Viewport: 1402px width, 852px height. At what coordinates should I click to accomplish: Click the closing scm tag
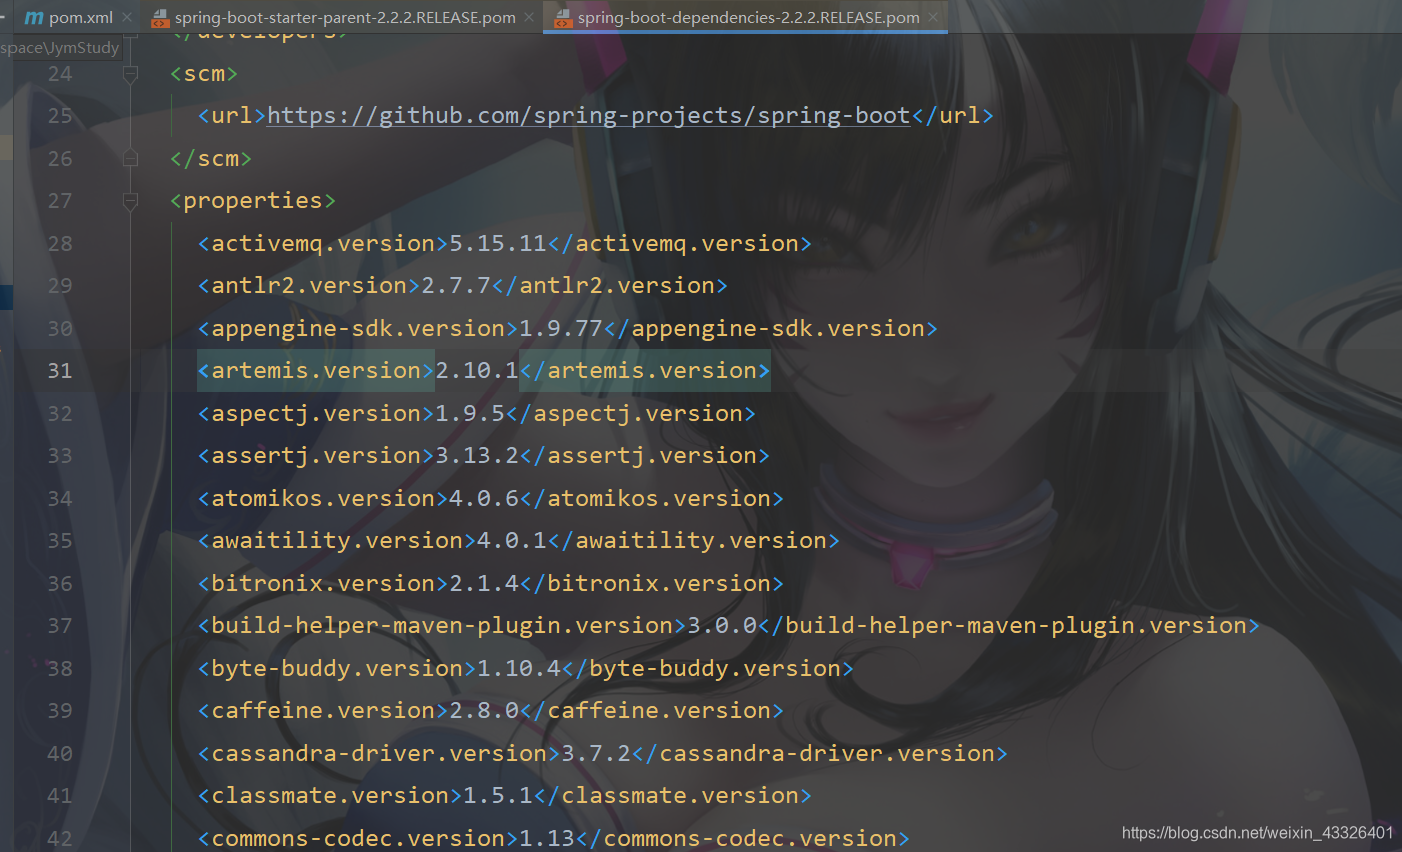click(211, 159)
